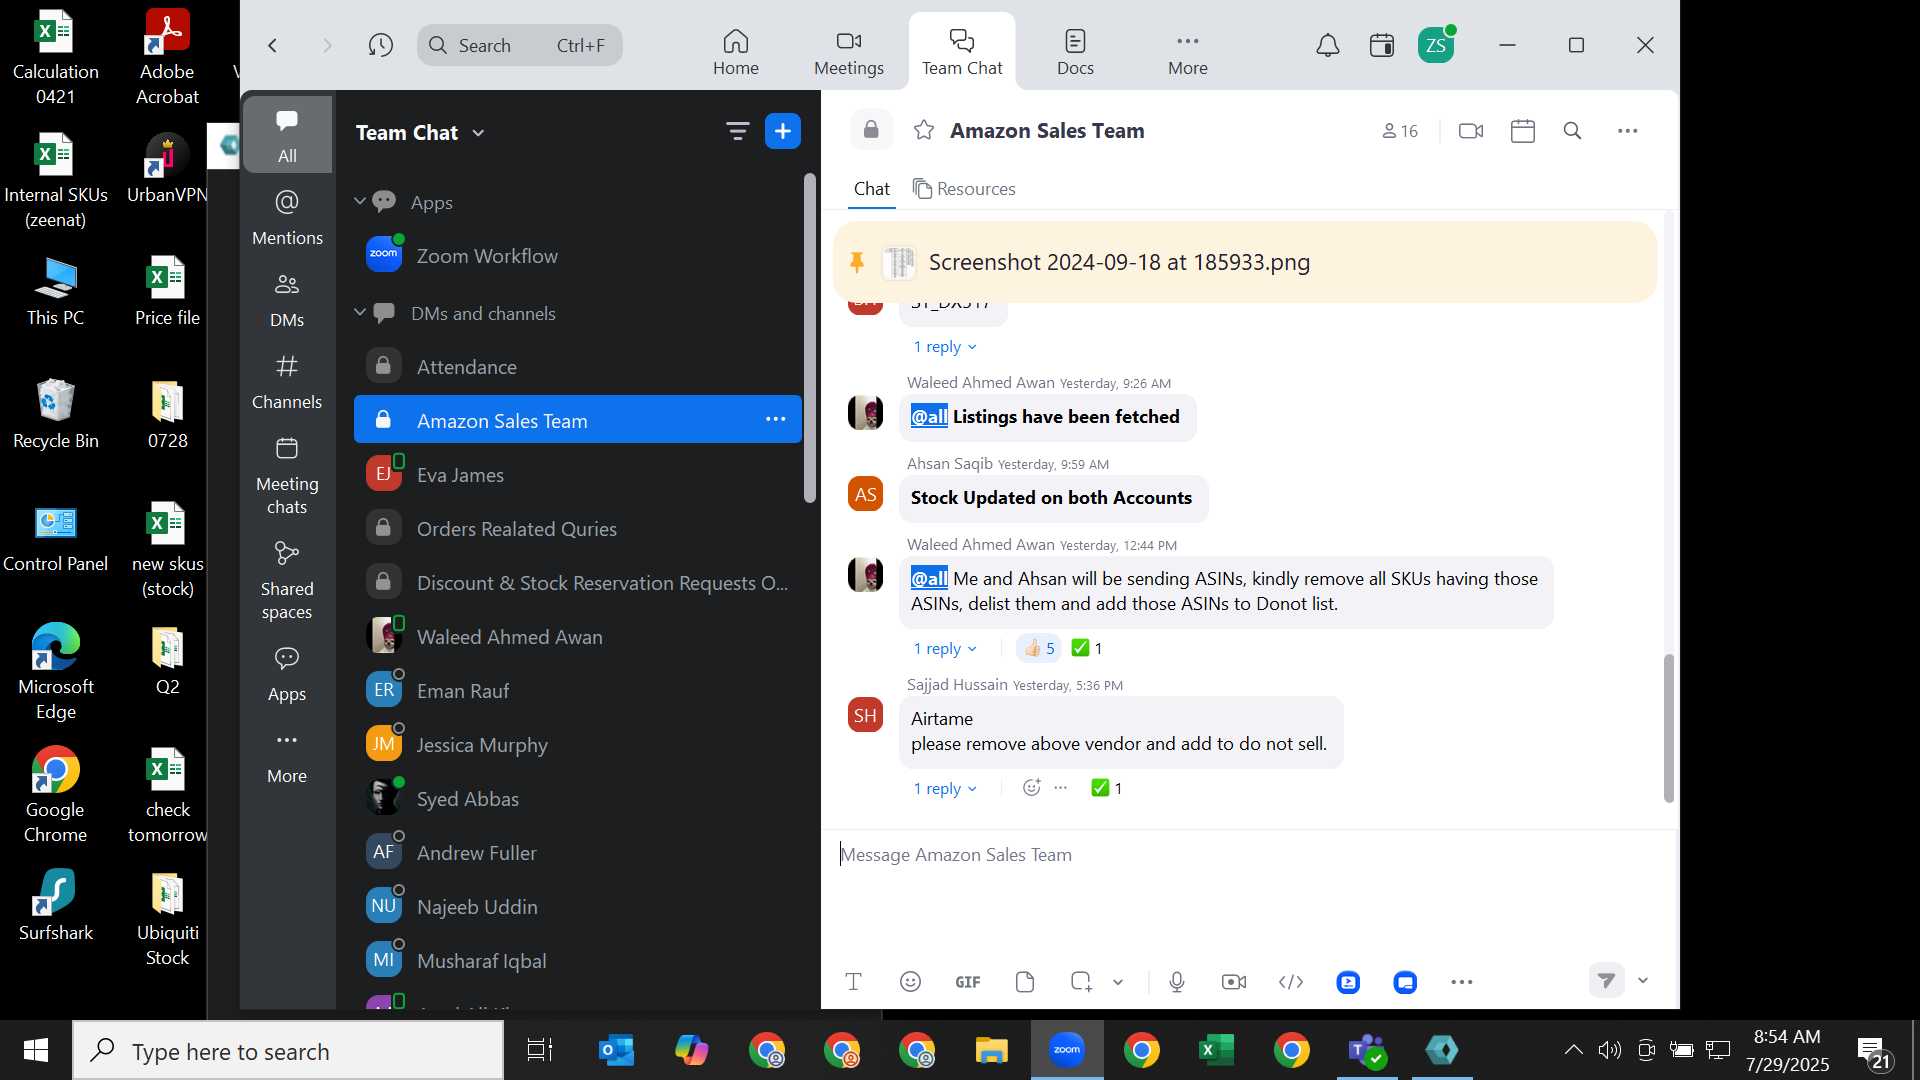The width and height of the screenshot is (1920, 1080).
Task: Open channel more options in chat header
Action: tap(1627, 131)
